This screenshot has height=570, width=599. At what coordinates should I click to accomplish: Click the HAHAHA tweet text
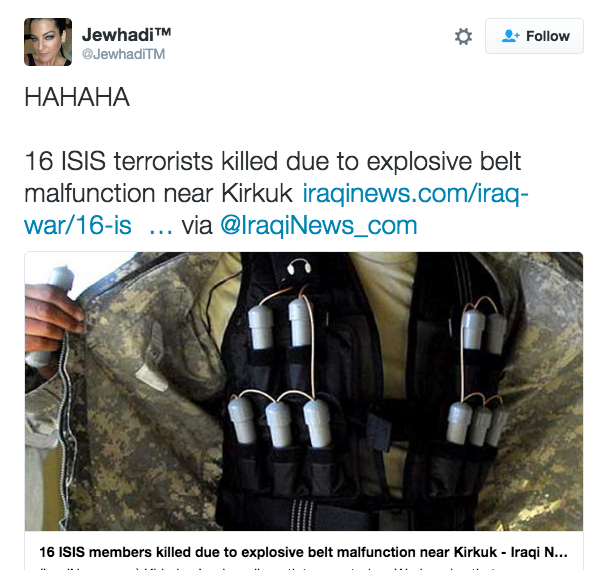tap(77, 97)
